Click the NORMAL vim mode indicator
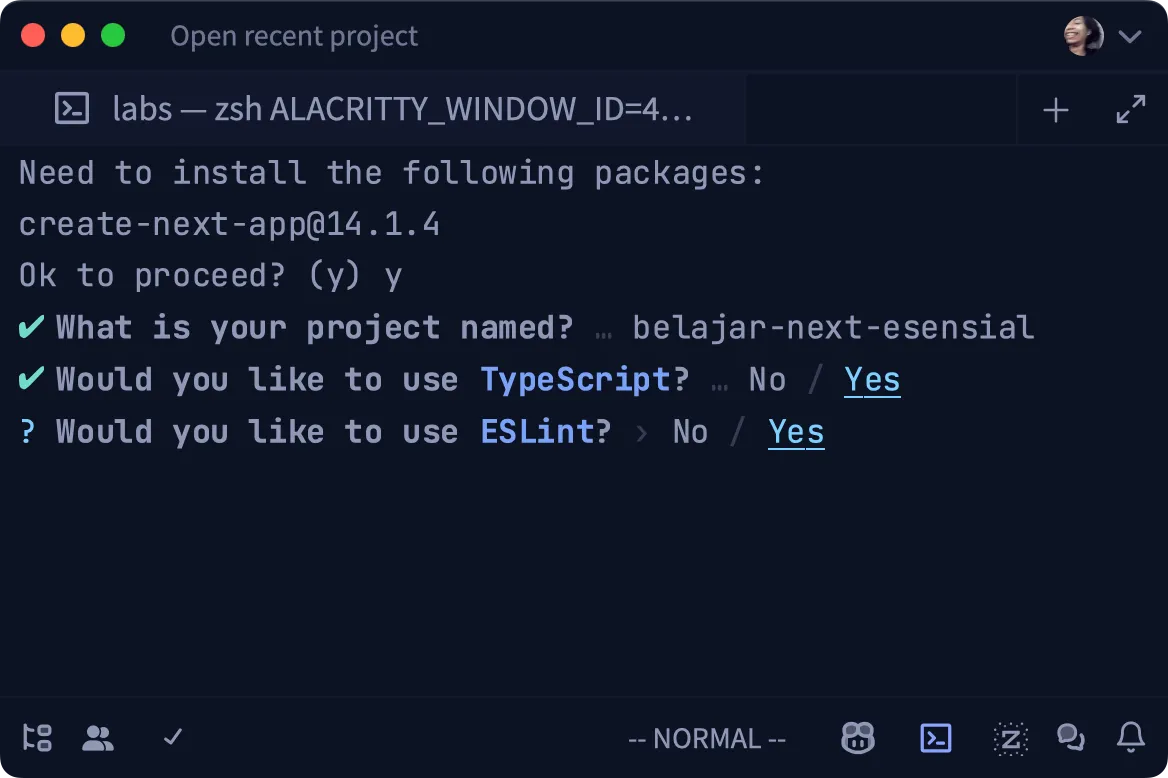The height and width of the screenshot is (778, 1168). [707, 739]
